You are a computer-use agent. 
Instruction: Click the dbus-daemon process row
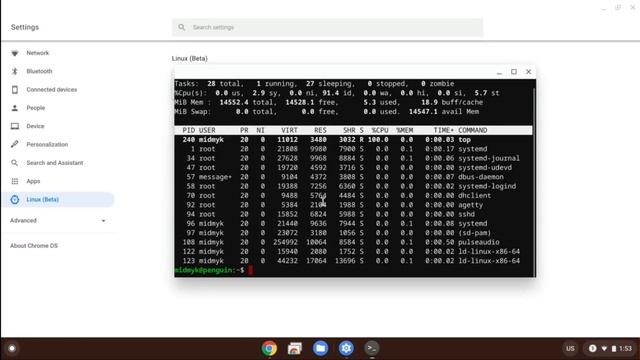[x=353, y=177]
